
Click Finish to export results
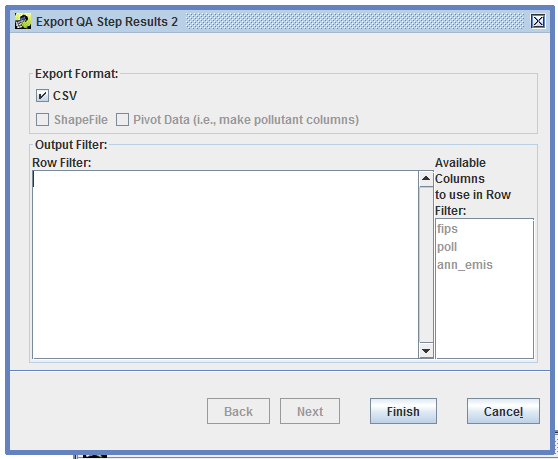(x=403, y=411)
